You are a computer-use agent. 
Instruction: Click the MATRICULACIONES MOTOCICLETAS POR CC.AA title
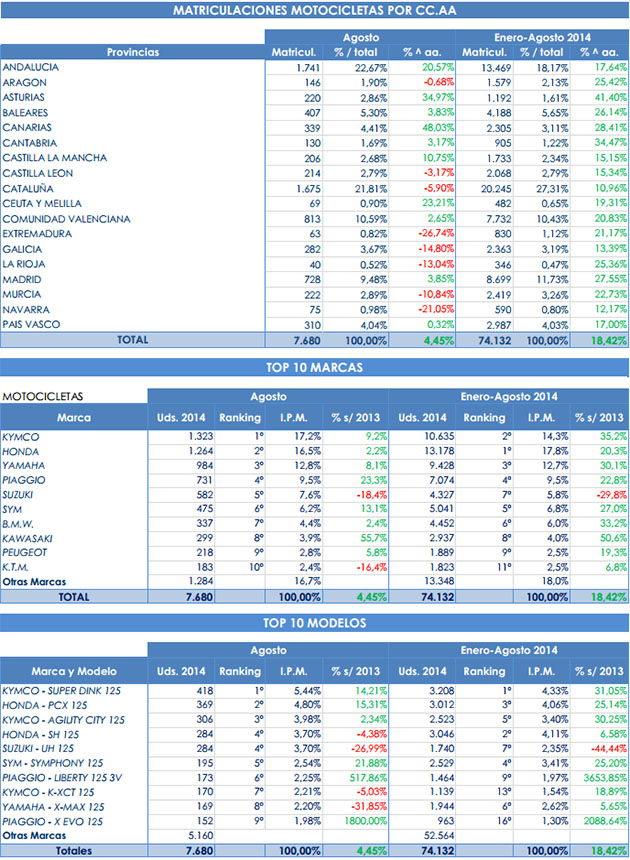pyautogui.click(x=315, y=10)
